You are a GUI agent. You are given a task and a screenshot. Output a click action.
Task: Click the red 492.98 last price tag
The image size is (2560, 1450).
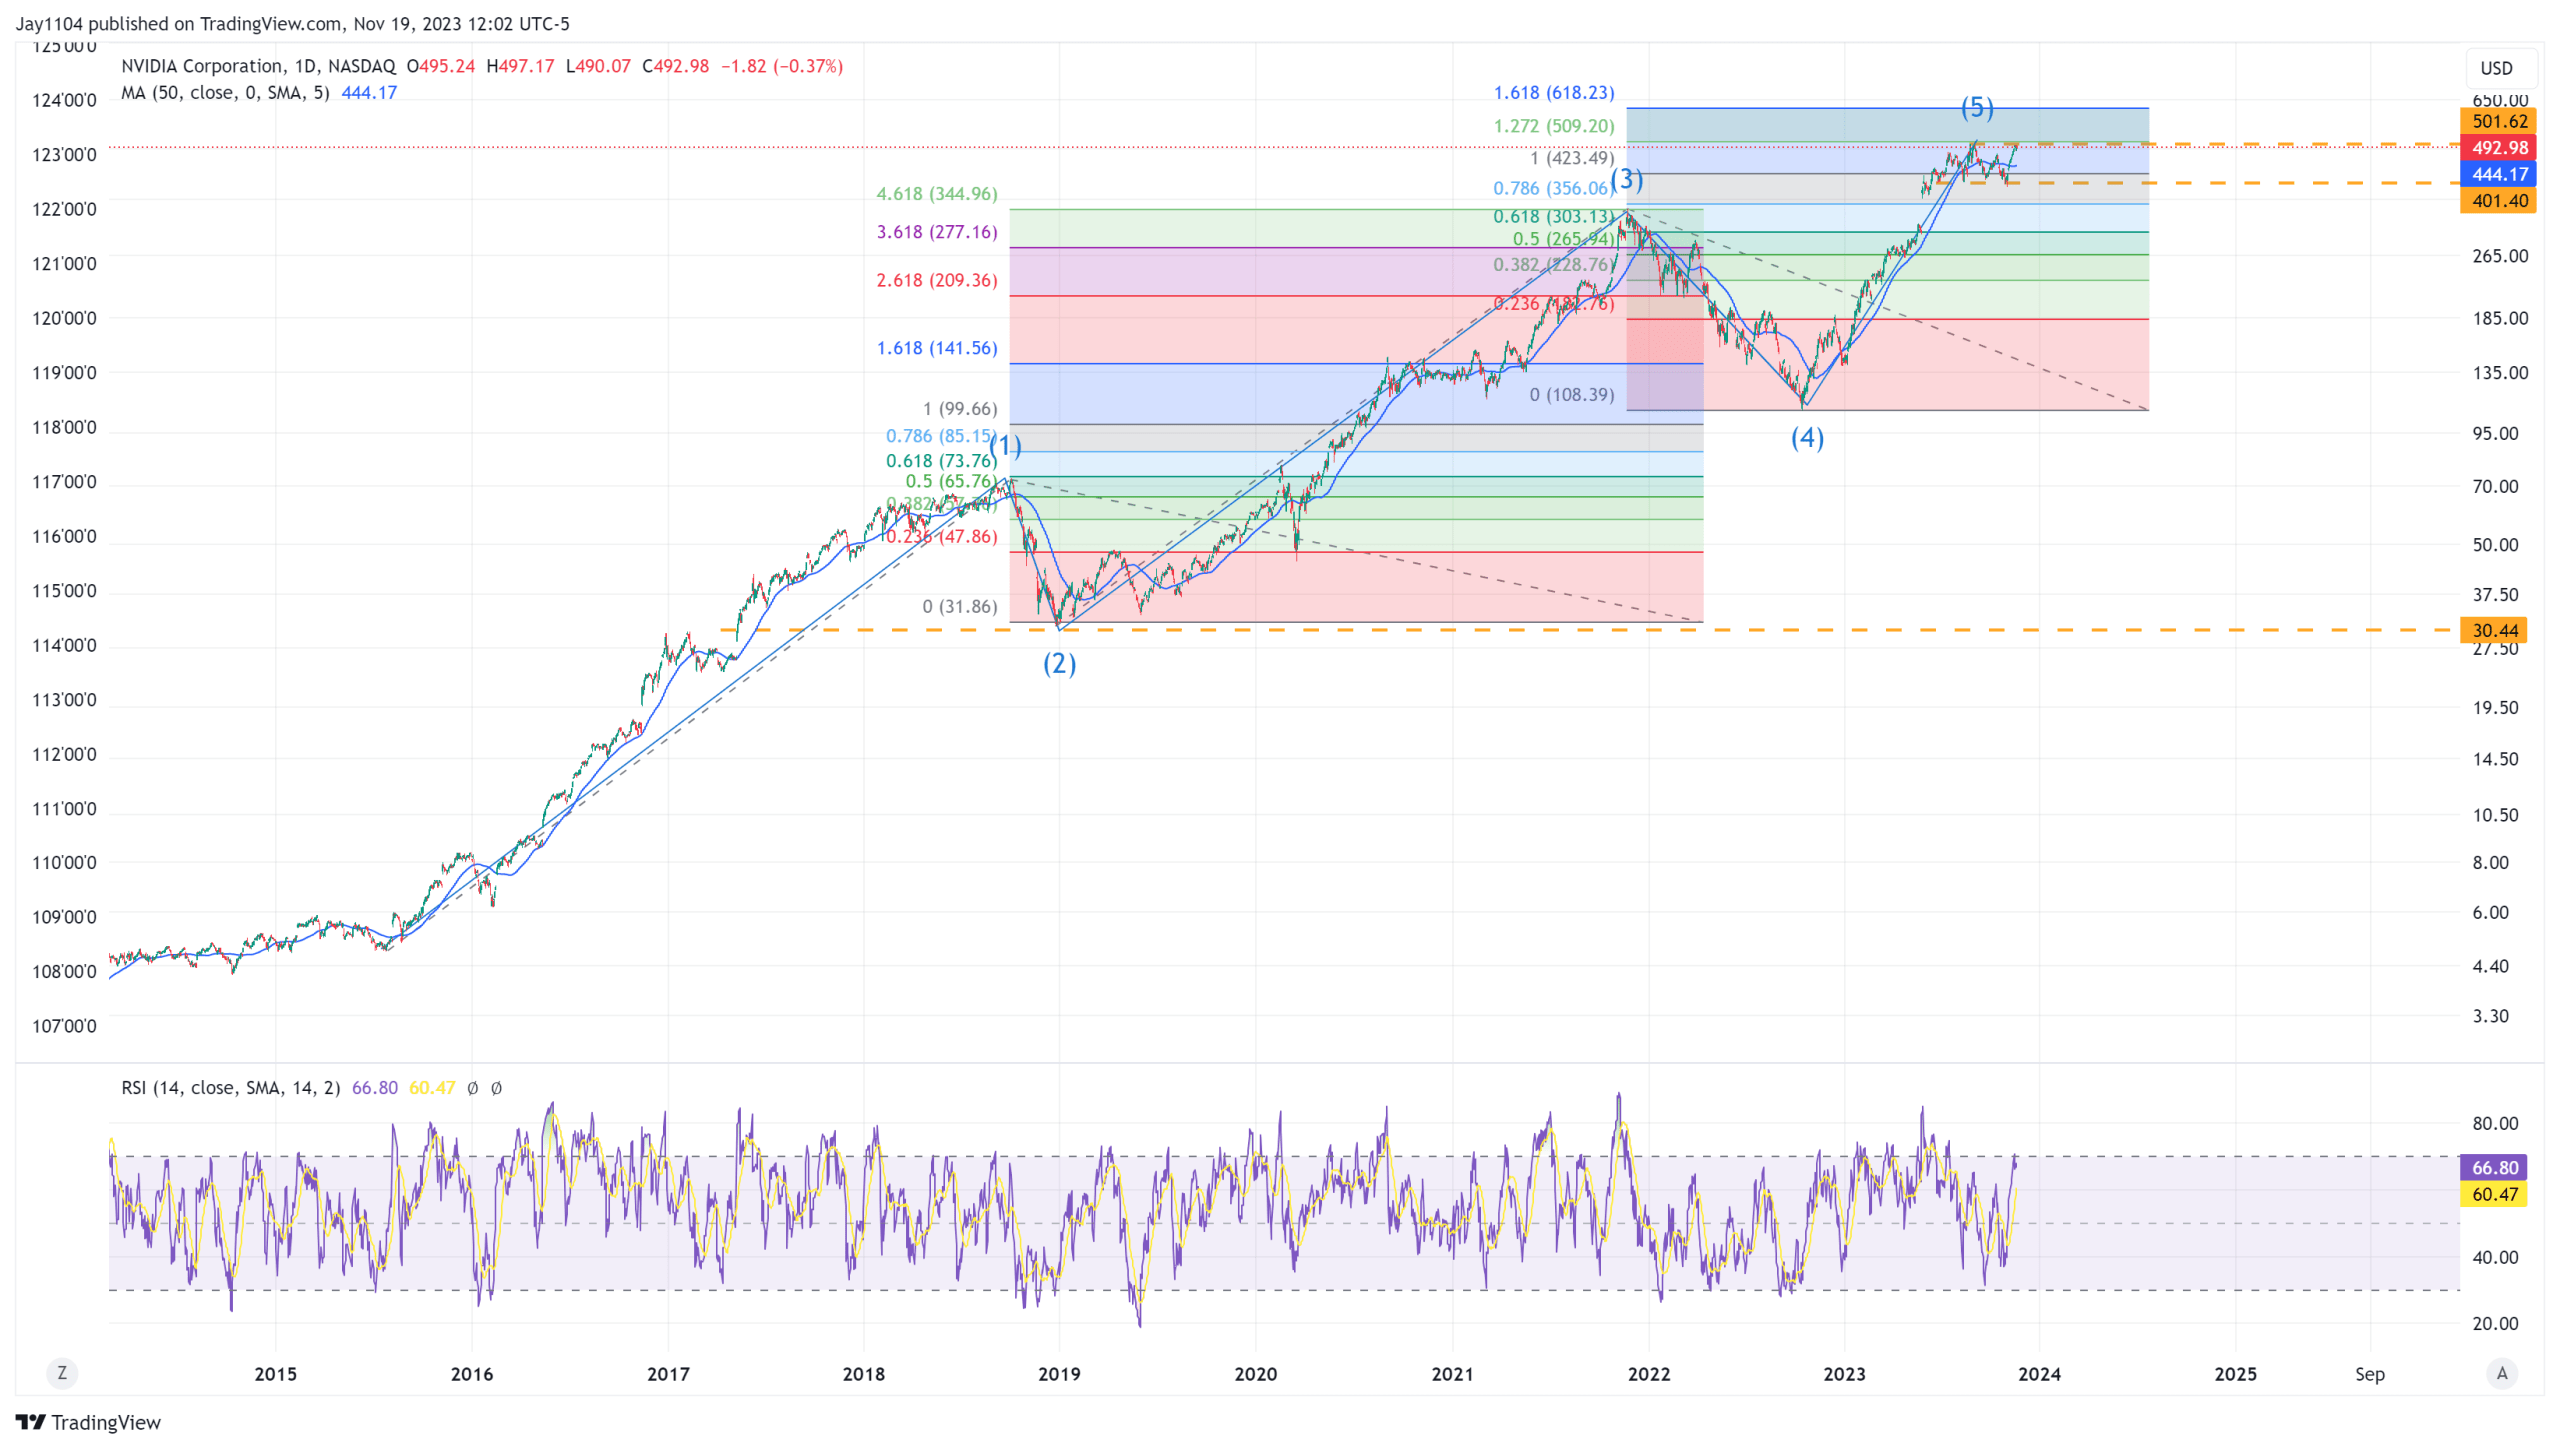pos(2498,148)
